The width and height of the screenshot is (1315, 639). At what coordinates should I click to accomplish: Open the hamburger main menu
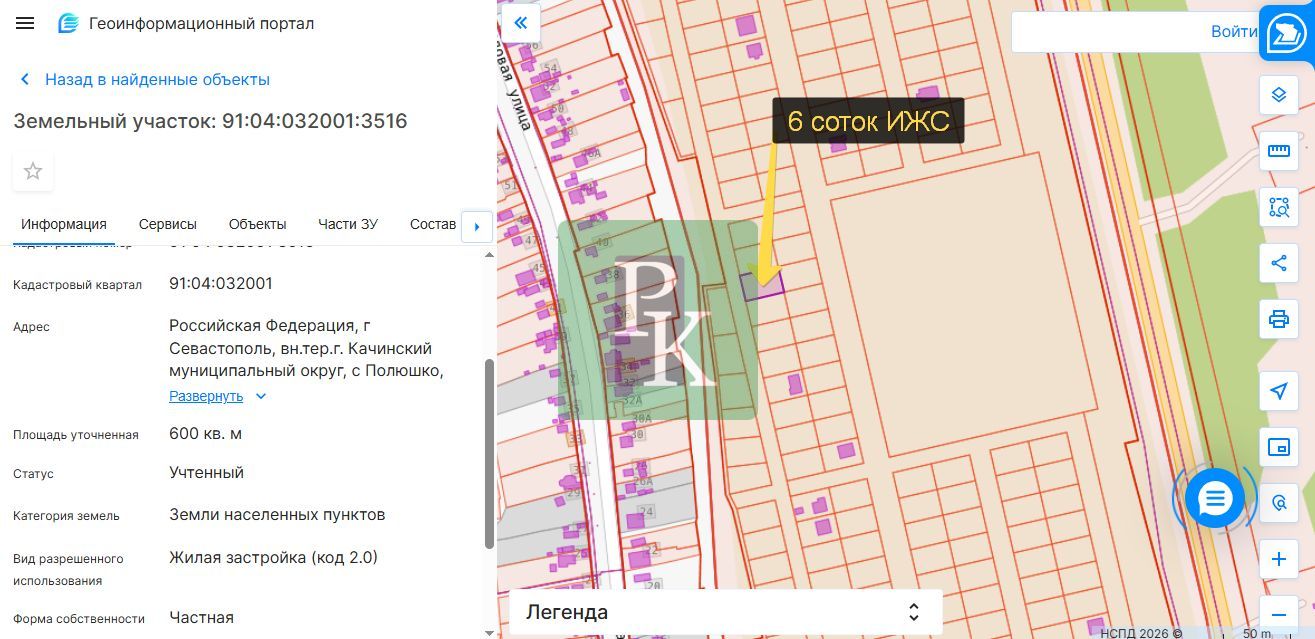25,23
